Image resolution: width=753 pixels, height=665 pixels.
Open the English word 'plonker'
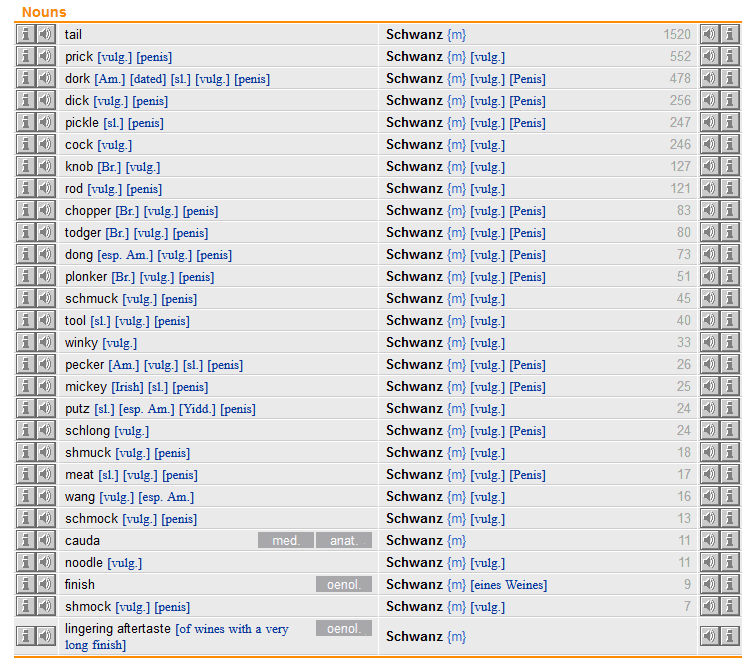tap(86, 277)
